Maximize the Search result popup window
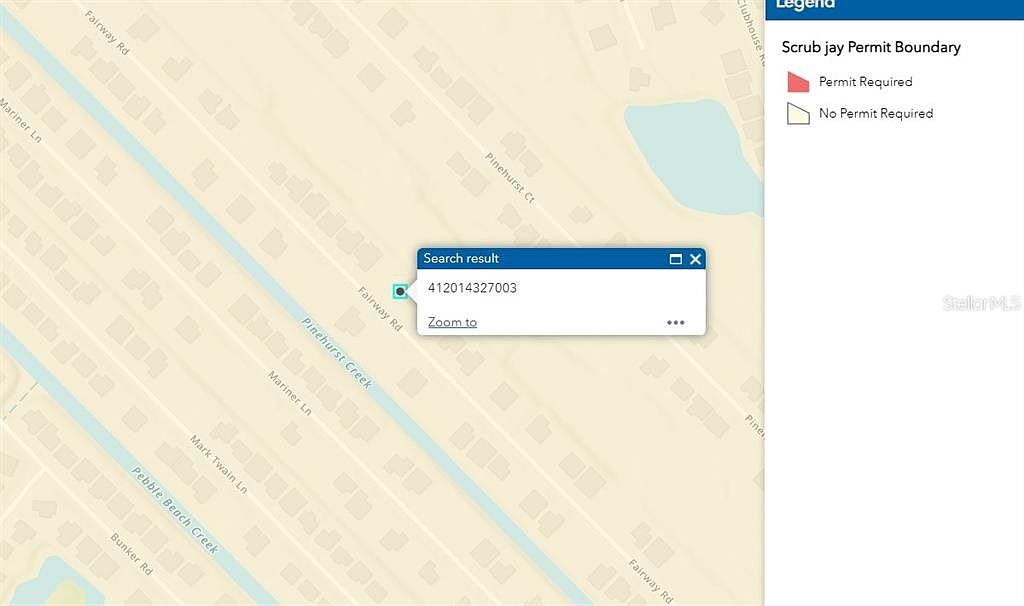The height and width of the screenshot is (606, 1024). 676,259
